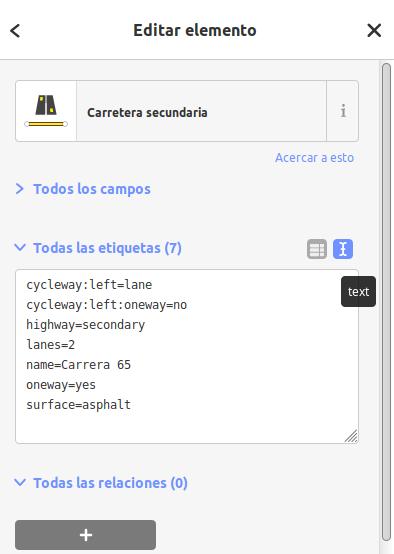Click the plus button to add a relation
Image resolution: width=394 pixels, height=554 pixels.
(x=86, y=535)
